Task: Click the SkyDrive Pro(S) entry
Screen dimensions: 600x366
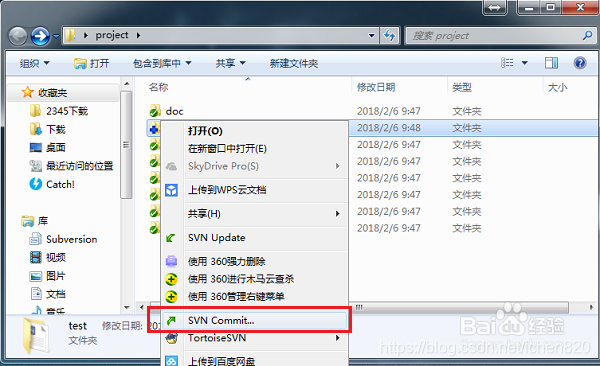Action: (254, 166)
